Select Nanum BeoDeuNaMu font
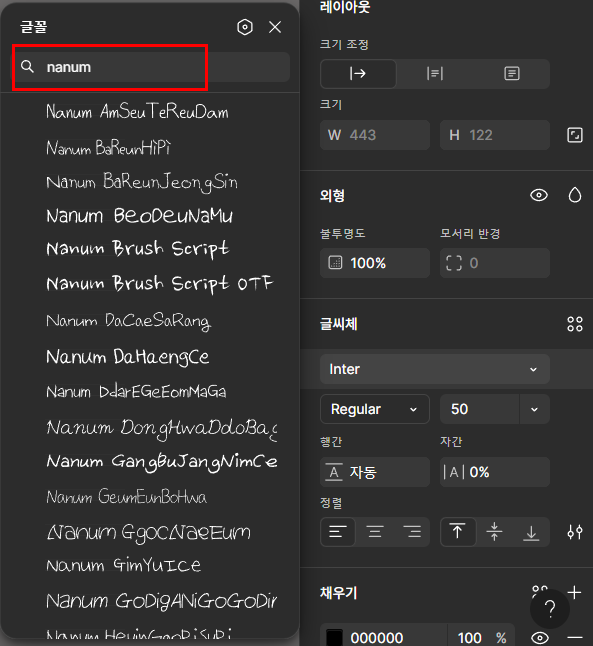This screenshot has width=593, height=646. coord(139,215)
